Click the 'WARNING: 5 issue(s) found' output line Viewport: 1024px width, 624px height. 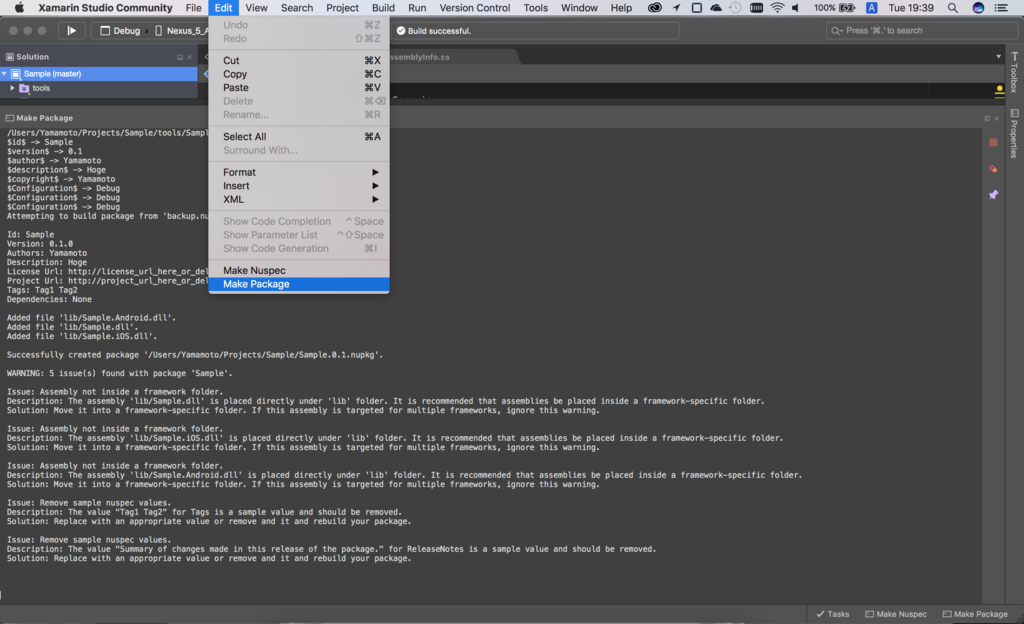[x=120, y=373]
